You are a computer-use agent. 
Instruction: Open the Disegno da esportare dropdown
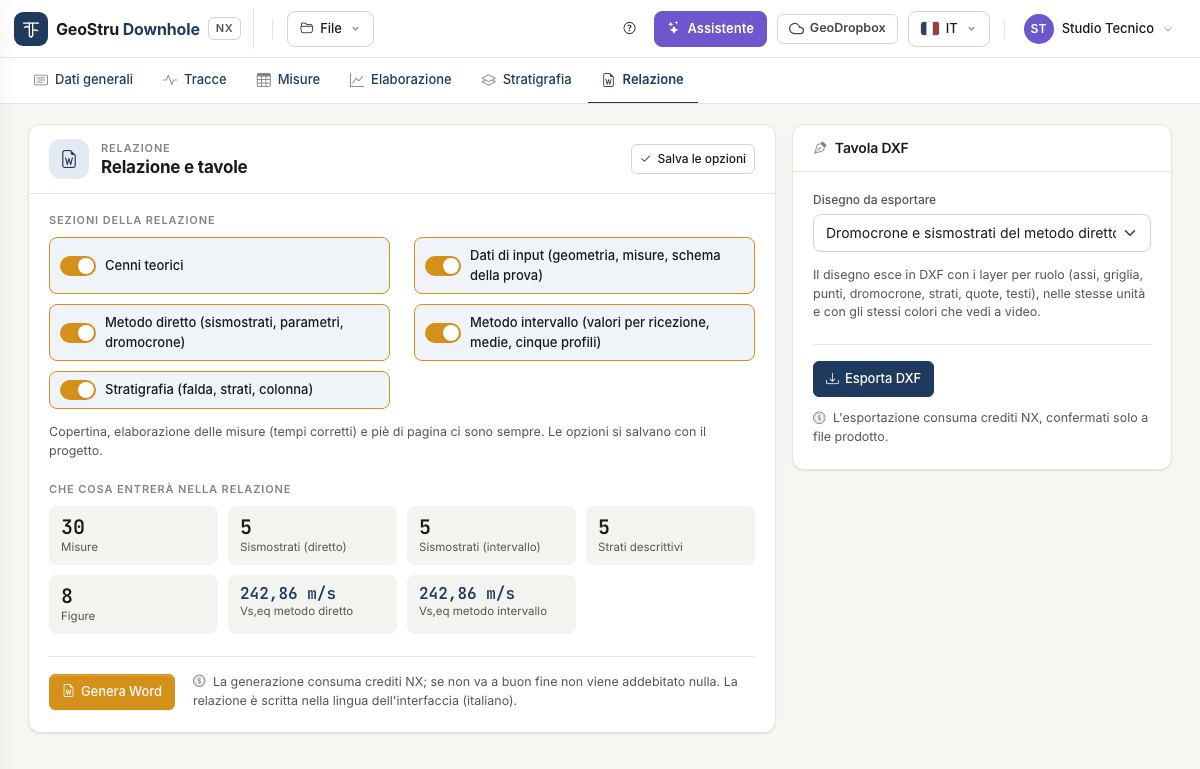tap(982, 233)
